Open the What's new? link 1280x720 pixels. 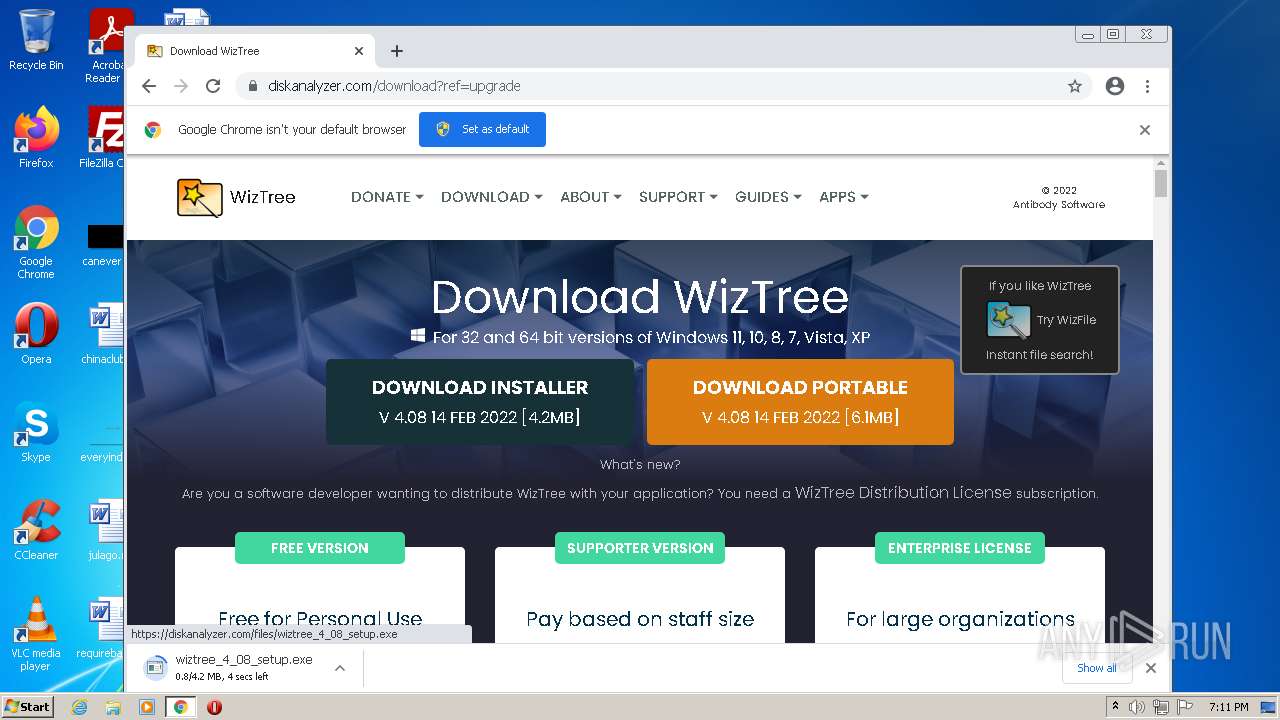coord(640,465)
